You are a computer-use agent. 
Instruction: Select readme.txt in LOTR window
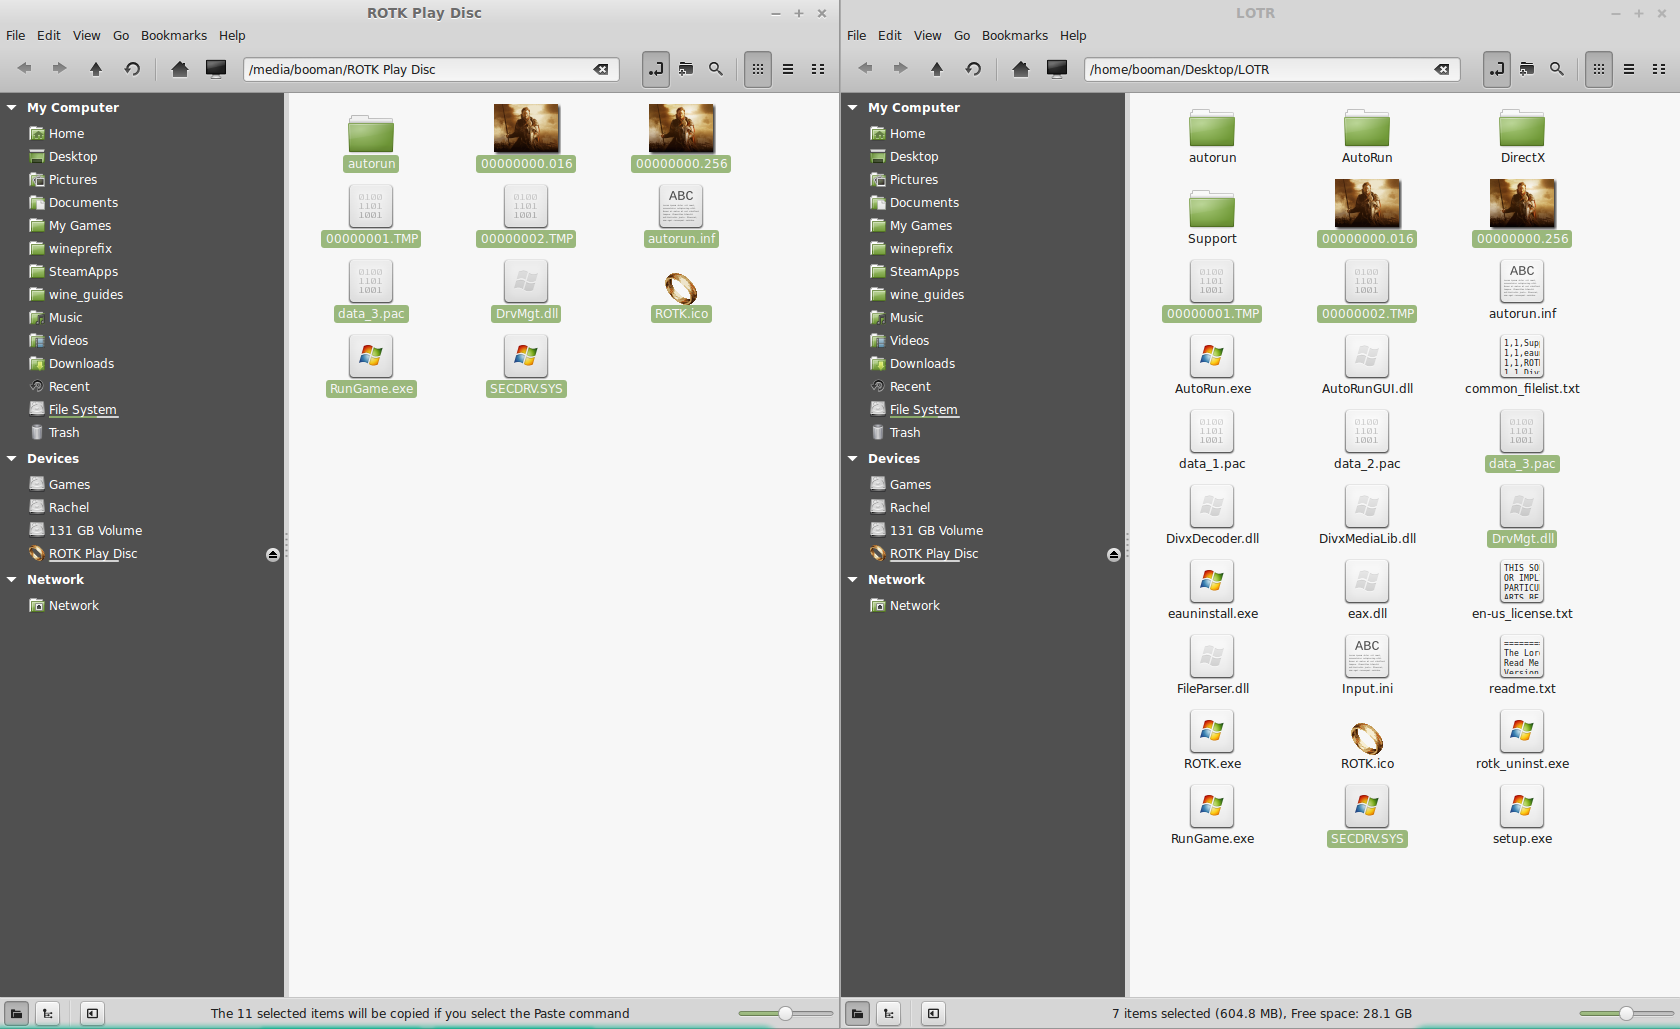click(x=1522, y=666)
